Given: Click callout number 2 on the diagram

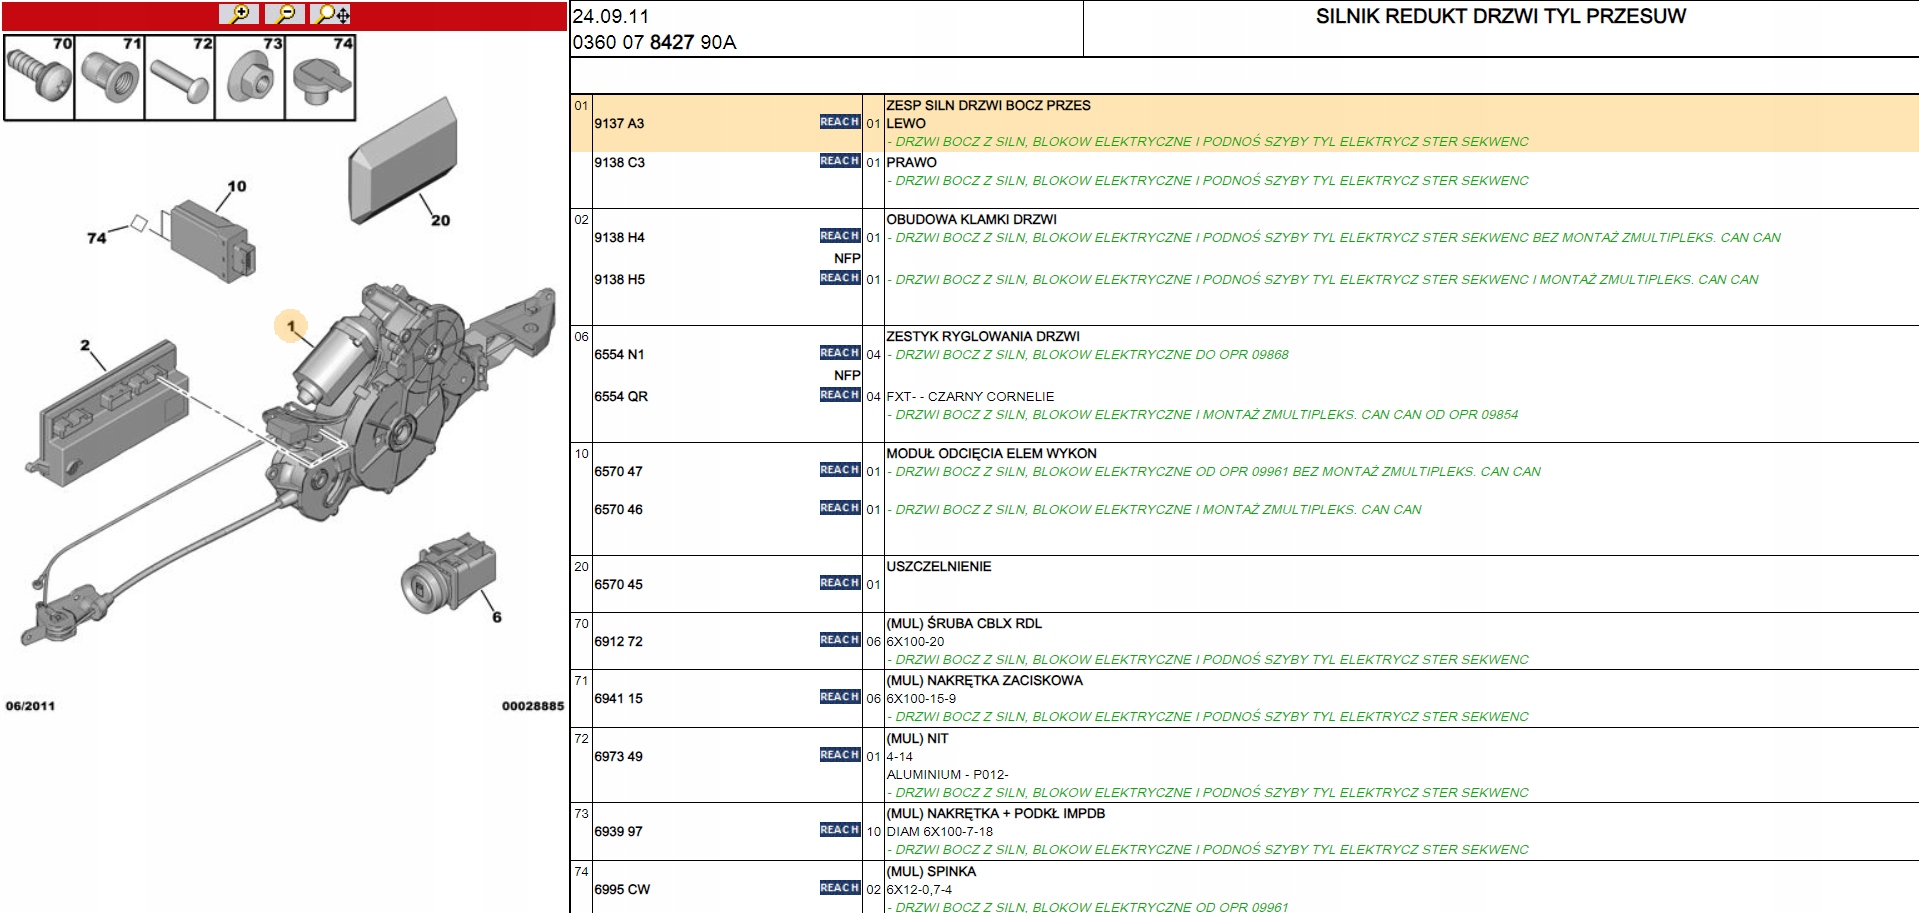Looking at the screenshot, I should pyautogui.click(x=85, y=345).
